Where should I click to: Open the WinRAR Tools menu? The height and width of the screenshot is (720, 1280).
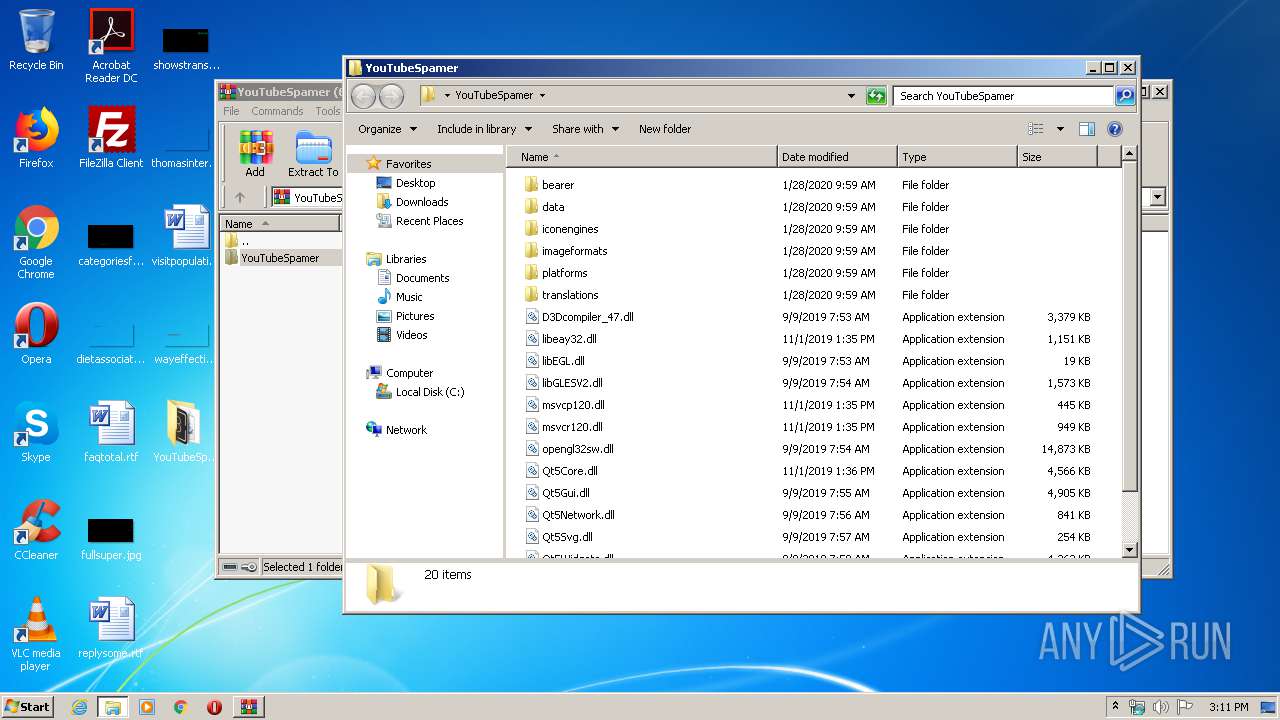328,111
